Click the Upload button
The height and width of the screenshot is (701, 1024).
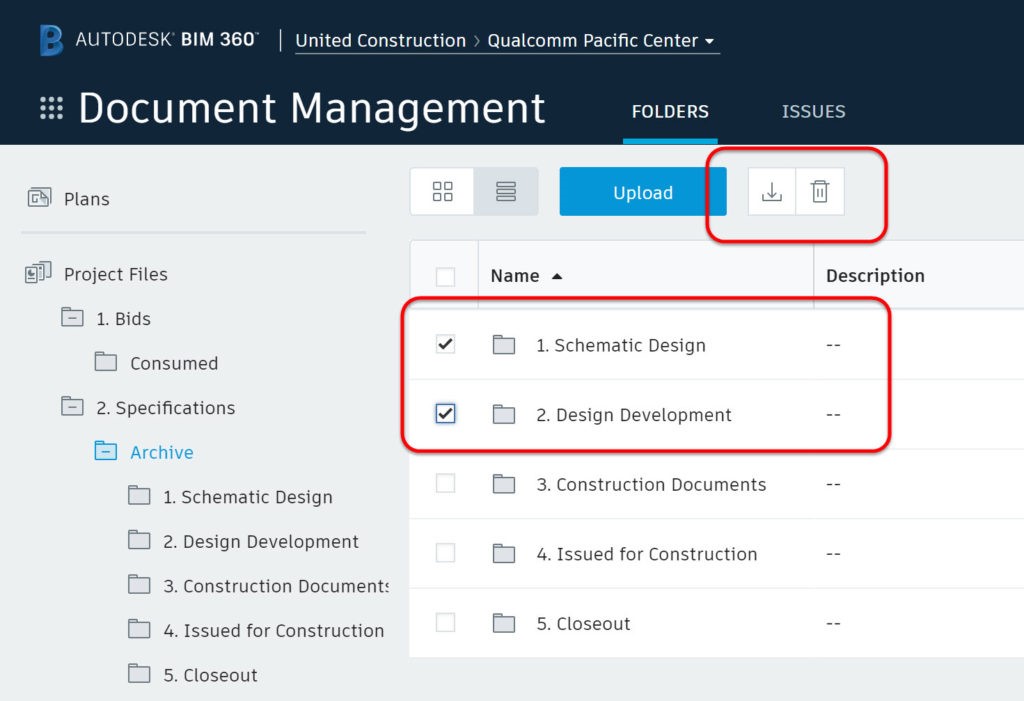[x=643, y=191]
